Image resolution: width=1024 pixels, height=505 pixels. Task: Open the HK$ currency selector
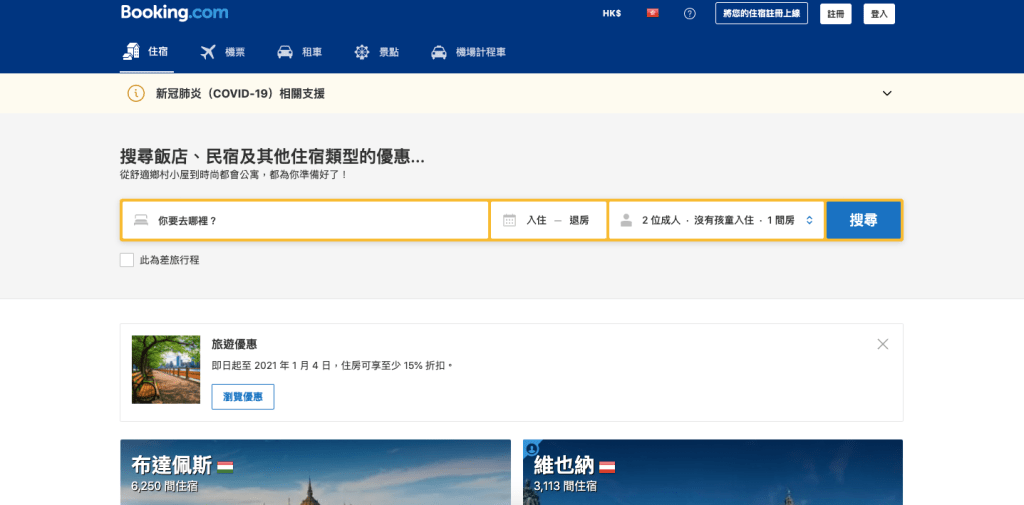[611, 14]
